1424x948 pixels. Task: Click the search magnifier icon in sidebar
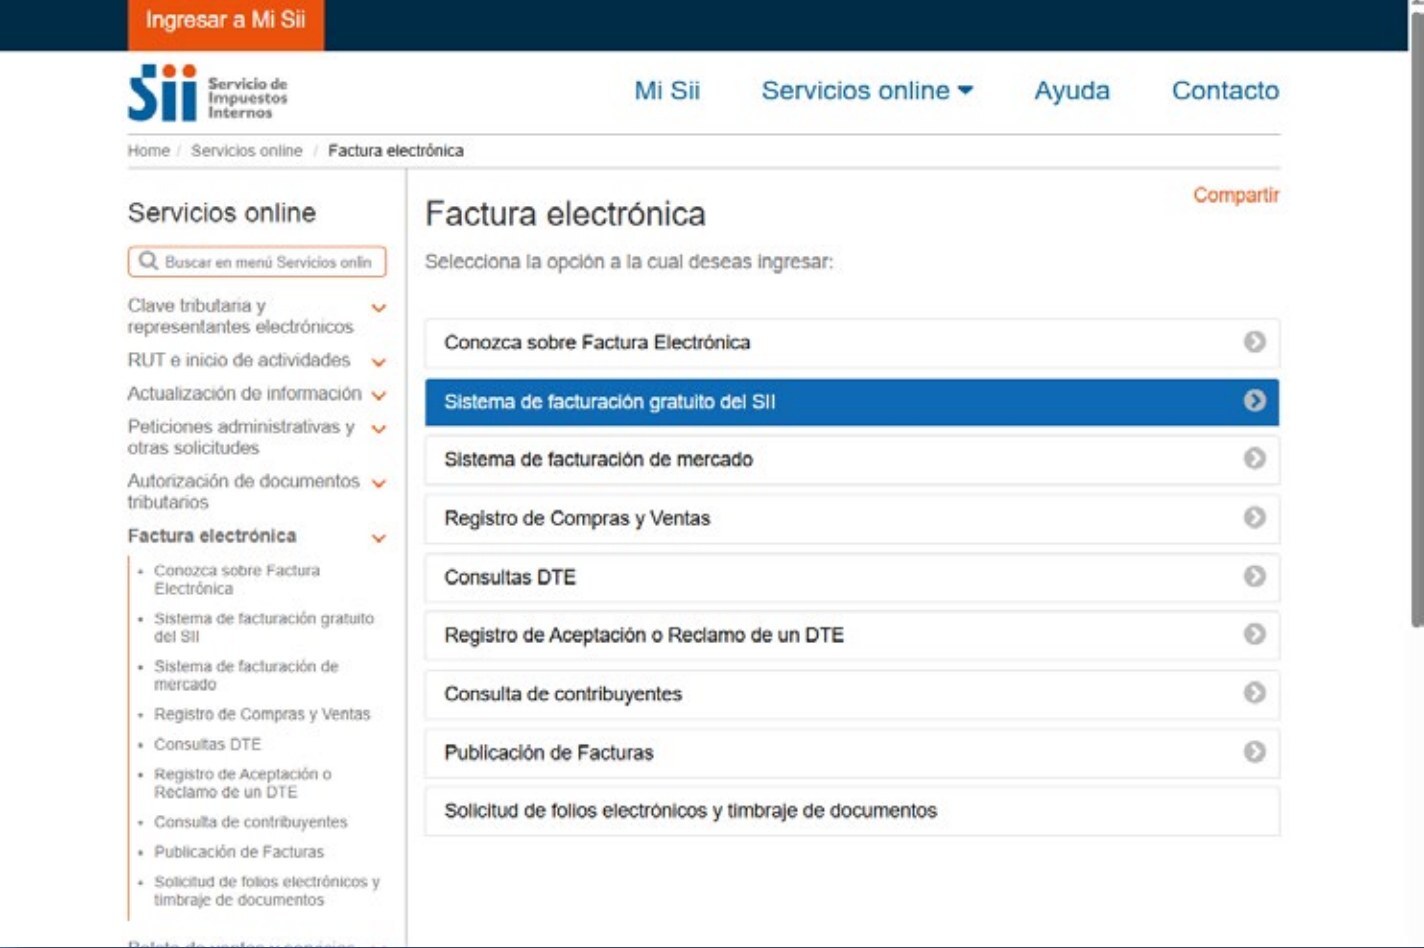(148, 261)
